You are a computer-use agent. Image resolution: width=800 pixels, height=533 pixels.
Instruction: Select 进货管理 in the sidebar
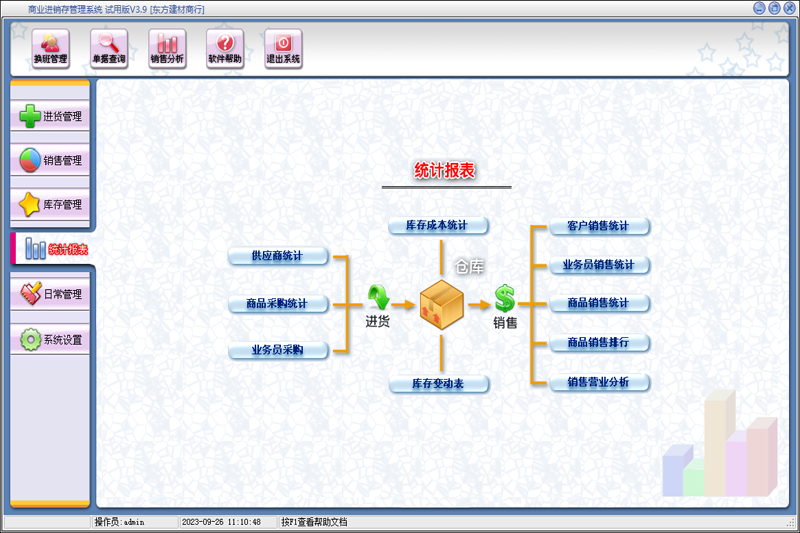pos(50,116)
